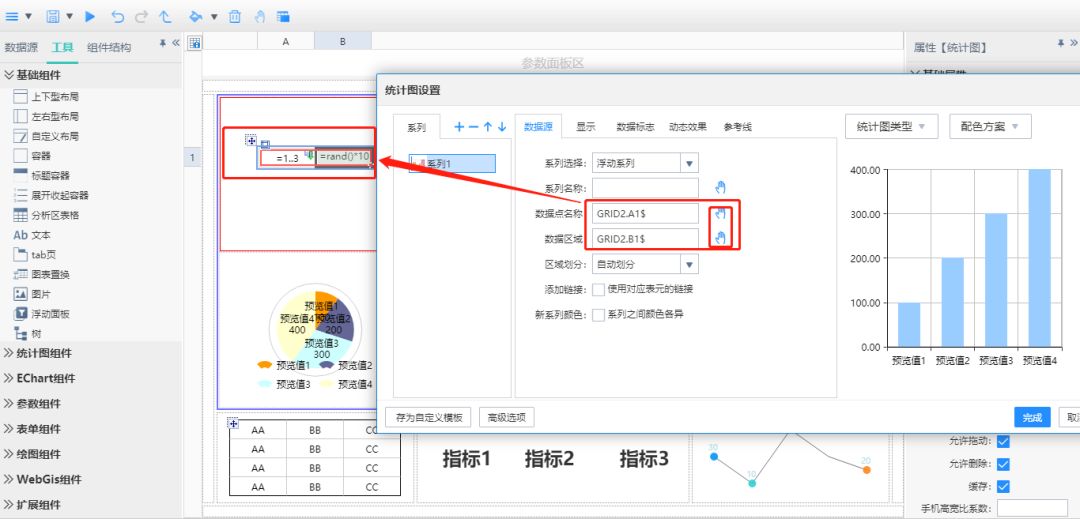Click the trash delete icon in toolbar
This screenshot has height=519, width=1080.
tap(235, 16)
